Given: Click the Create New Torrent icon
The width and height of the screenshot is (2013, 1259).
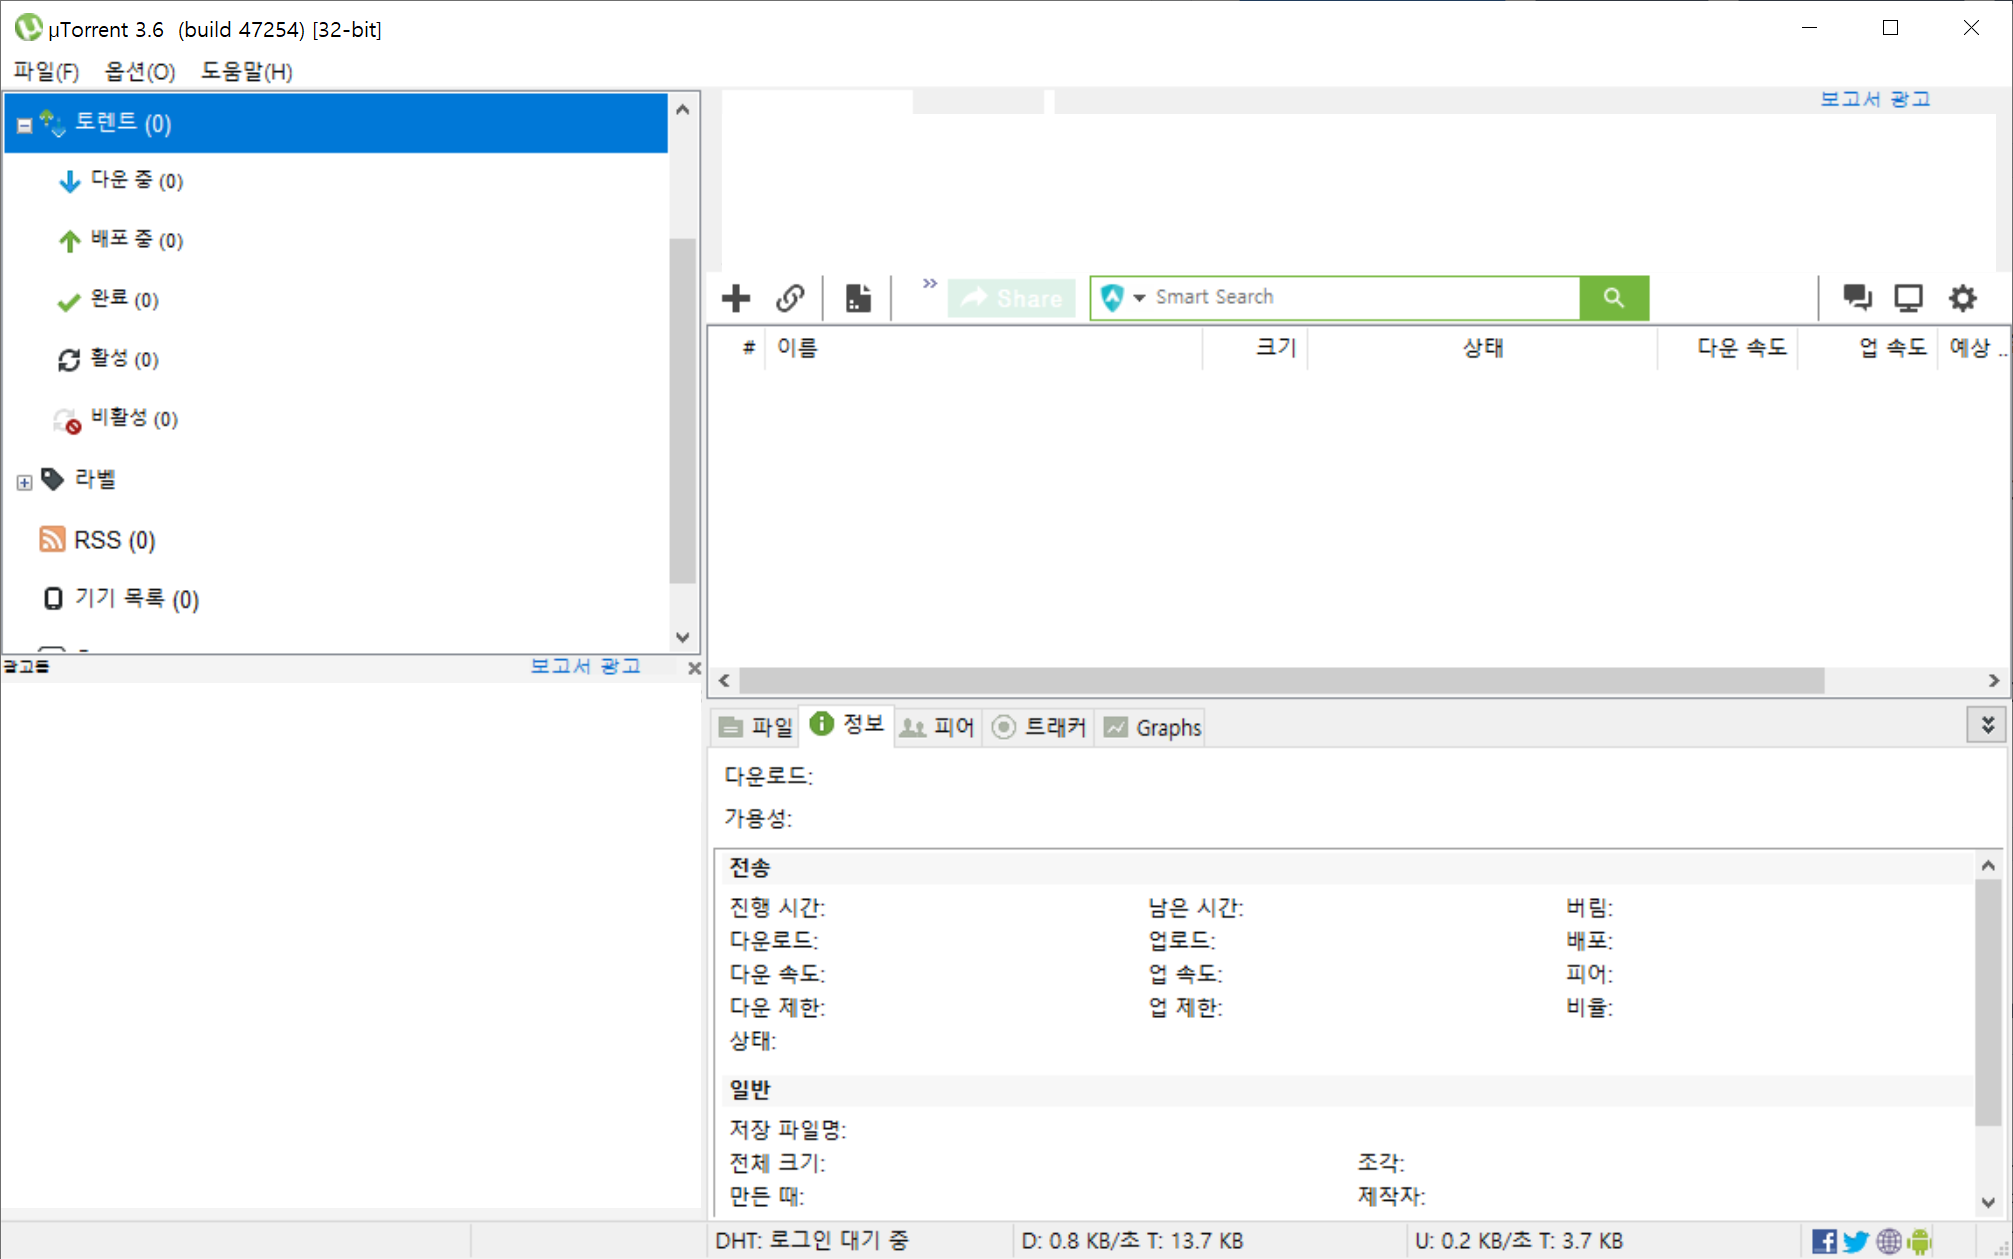Looking at the screenshot, I should 858,298.
